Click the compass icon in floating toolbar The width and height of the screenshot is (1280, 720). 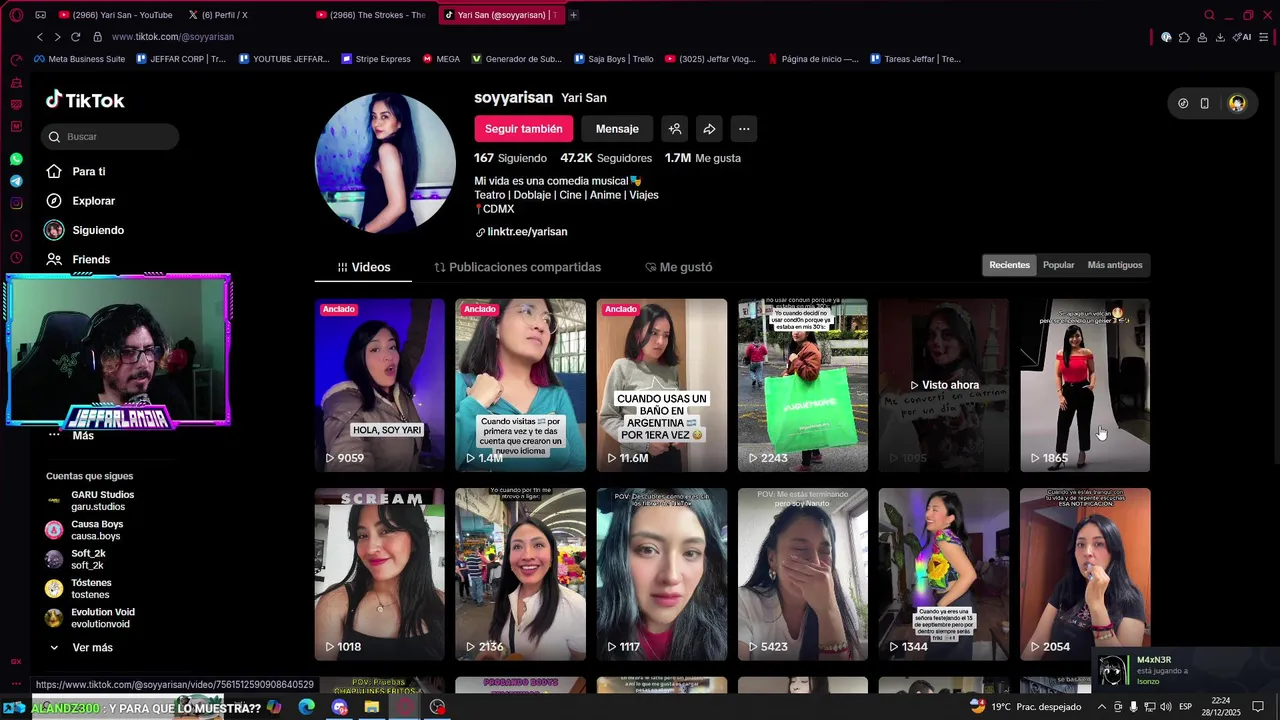(1183, 103)
